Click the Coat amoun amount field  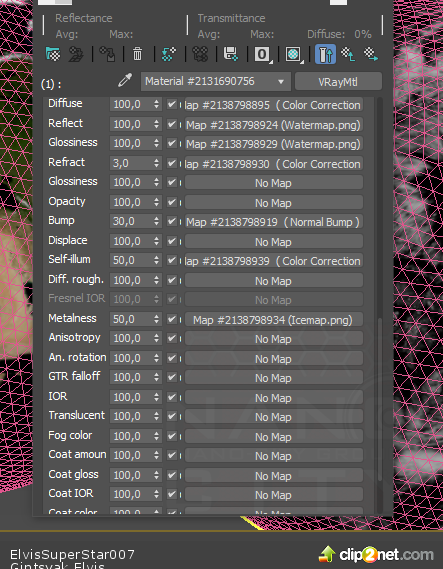[131, 455]
